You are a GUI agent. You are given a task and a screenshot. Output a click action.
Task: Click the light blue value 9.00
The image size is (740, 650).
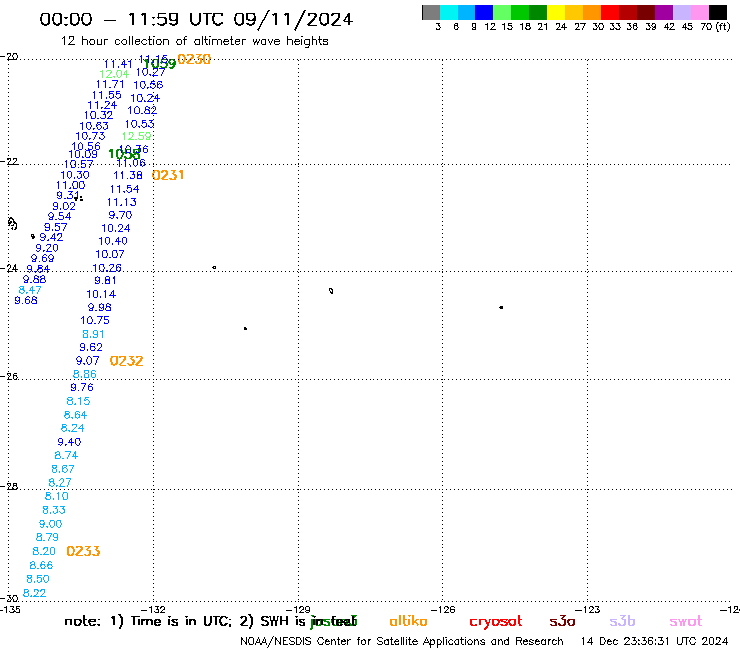pos(50,524)
